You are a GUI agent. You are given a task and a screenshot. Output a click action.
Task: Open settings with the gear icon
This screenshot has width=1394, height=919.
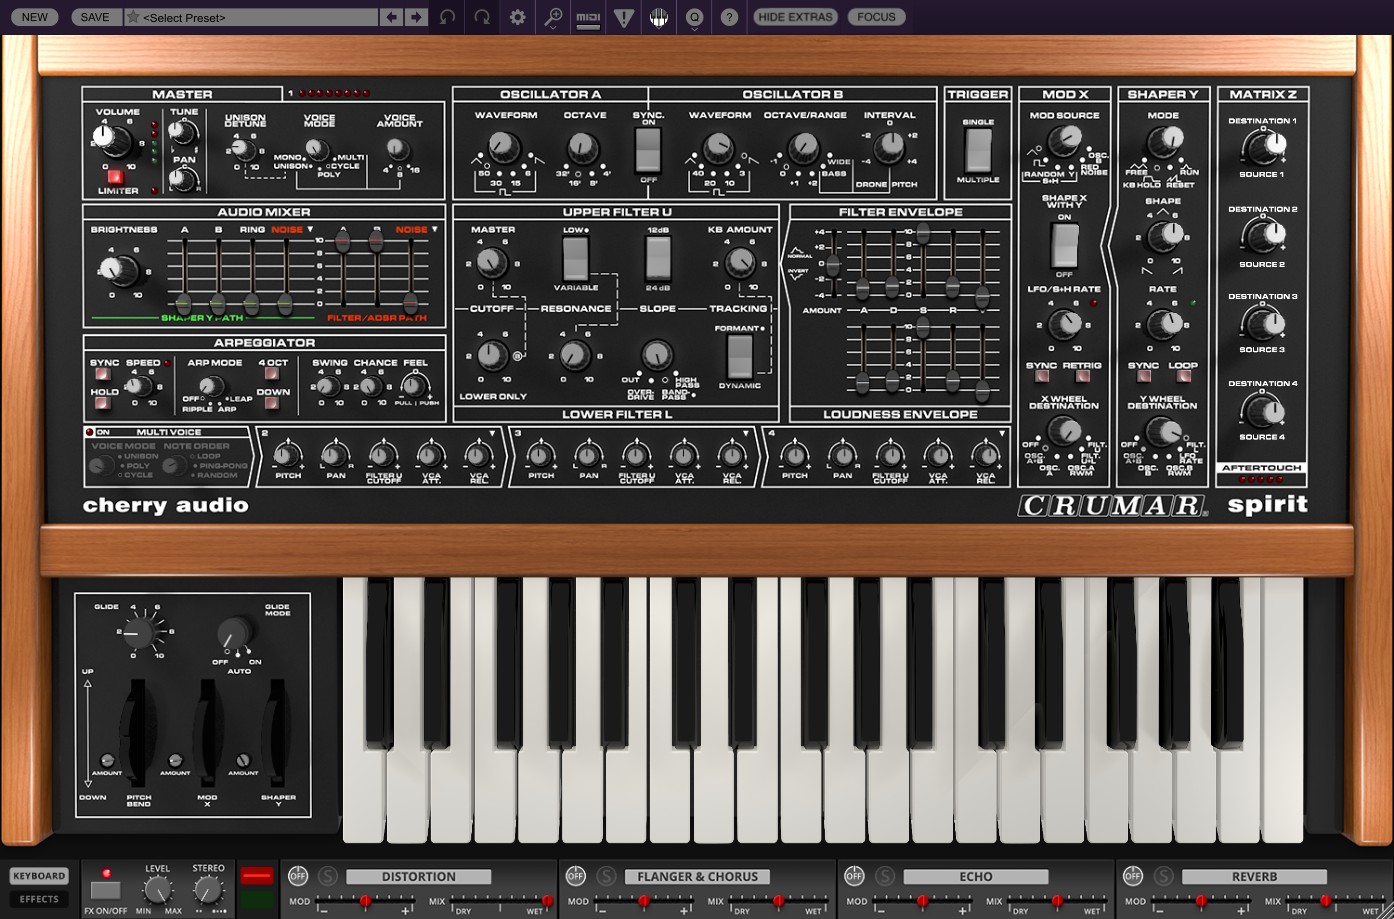click(x=517, y=17)
